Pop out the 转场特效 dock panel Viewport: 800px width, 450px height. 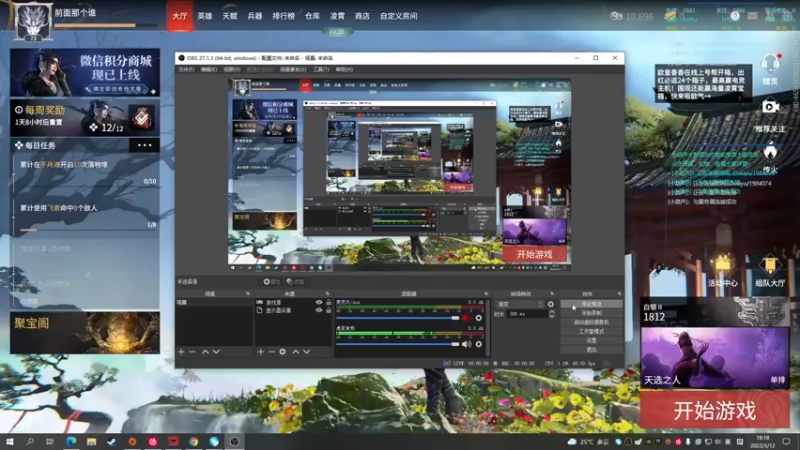[x=552, y=294]
